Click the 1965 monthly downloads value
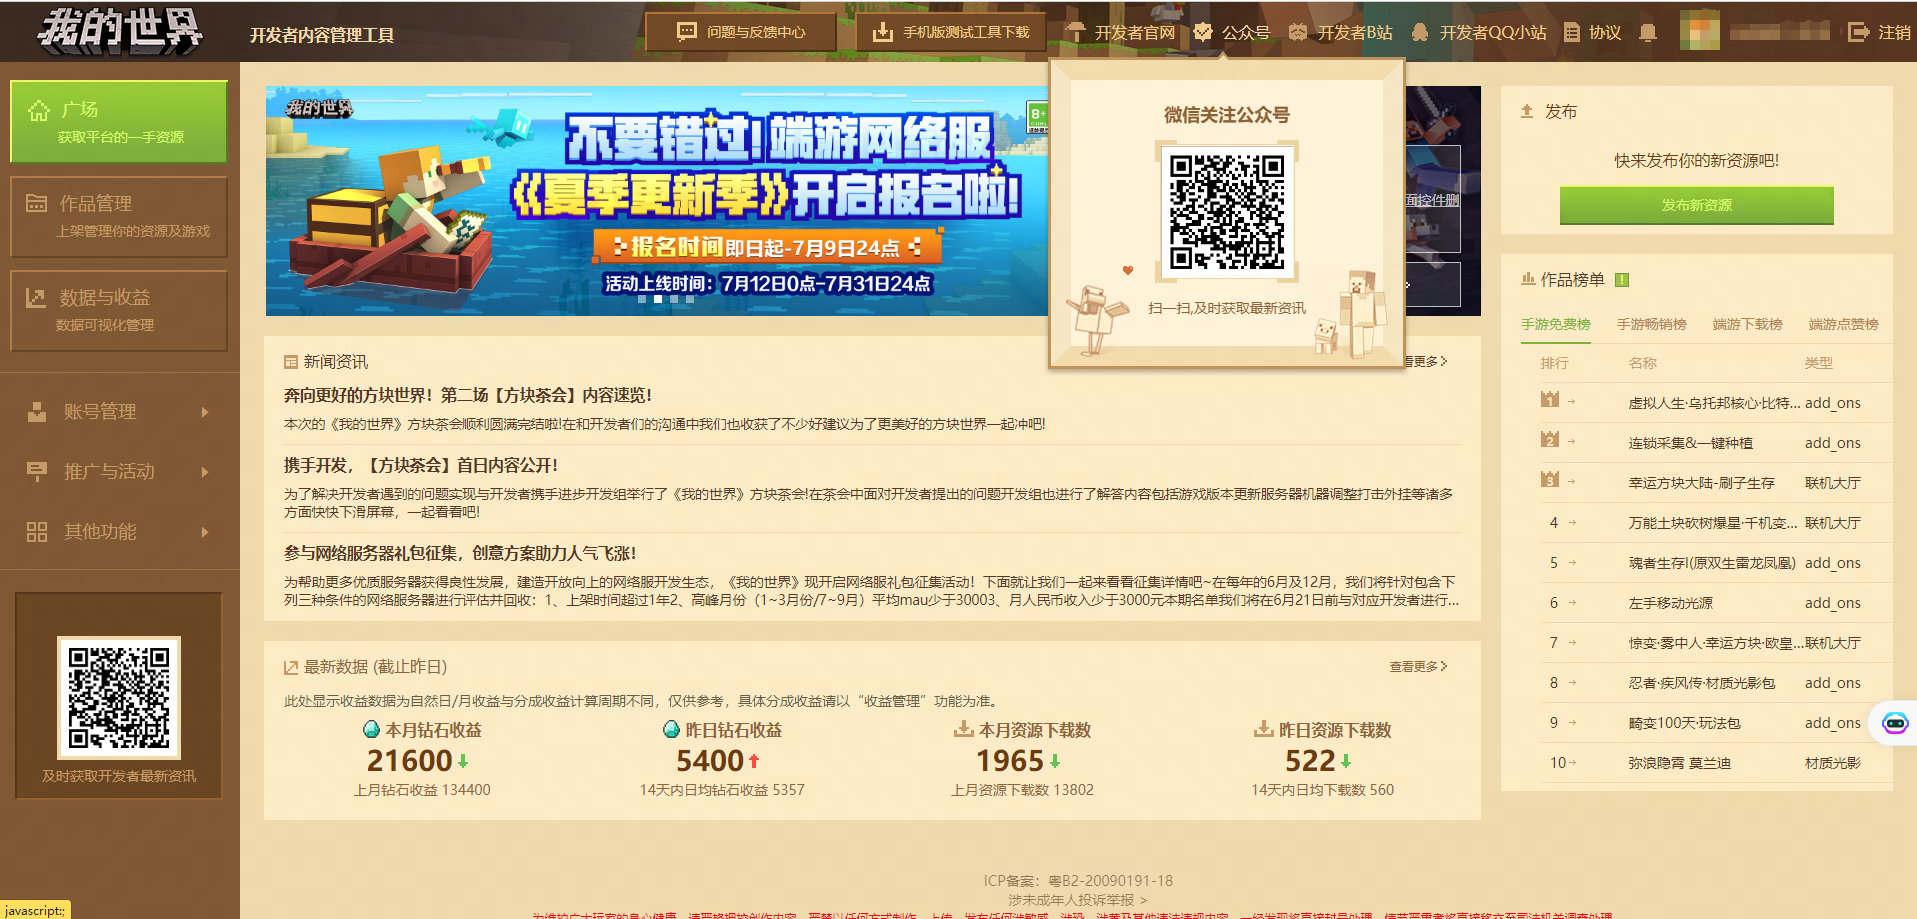 pos(1010,761)
